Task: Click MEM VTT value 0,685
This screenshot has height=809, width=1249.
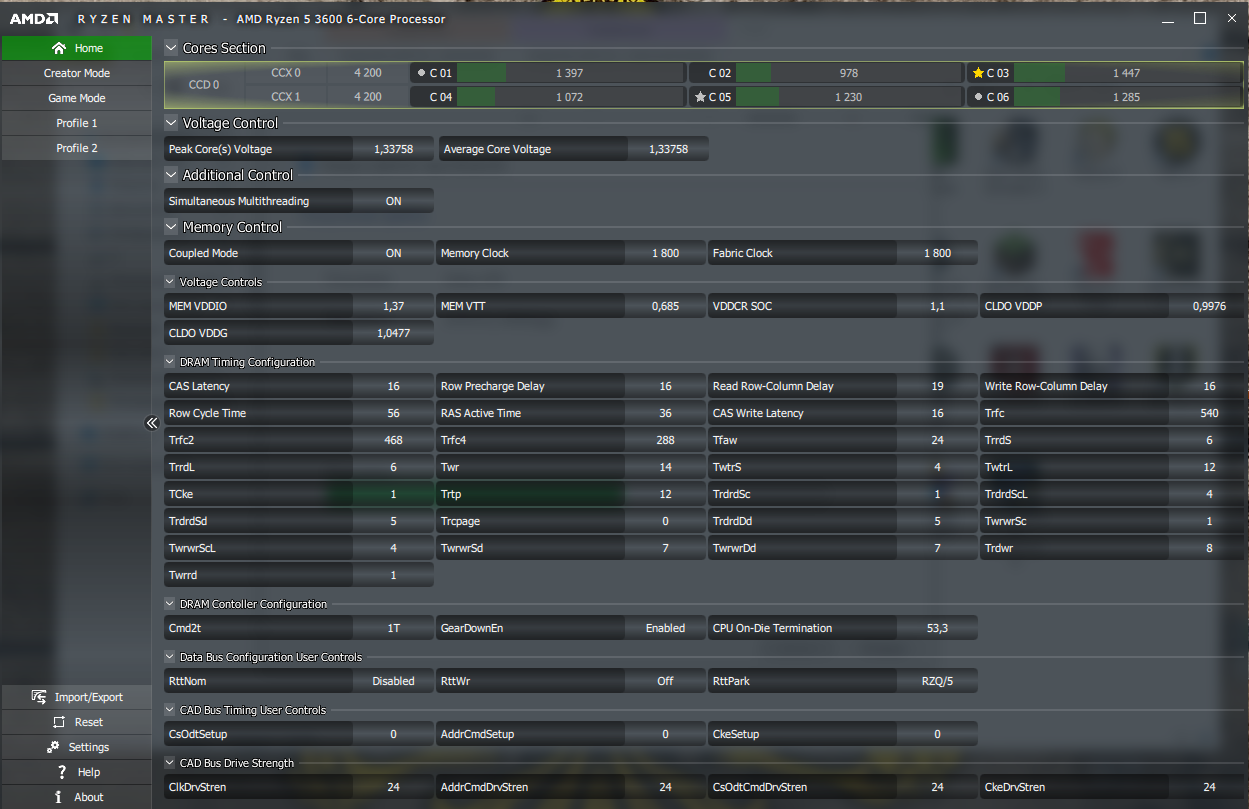Action: [665, 306]
